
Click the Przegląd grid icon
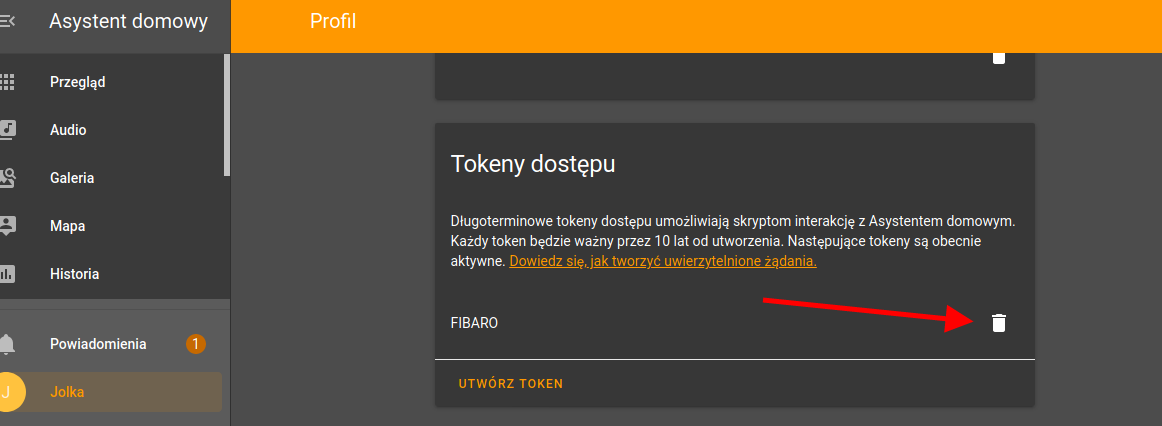click(x=7, y=81)
